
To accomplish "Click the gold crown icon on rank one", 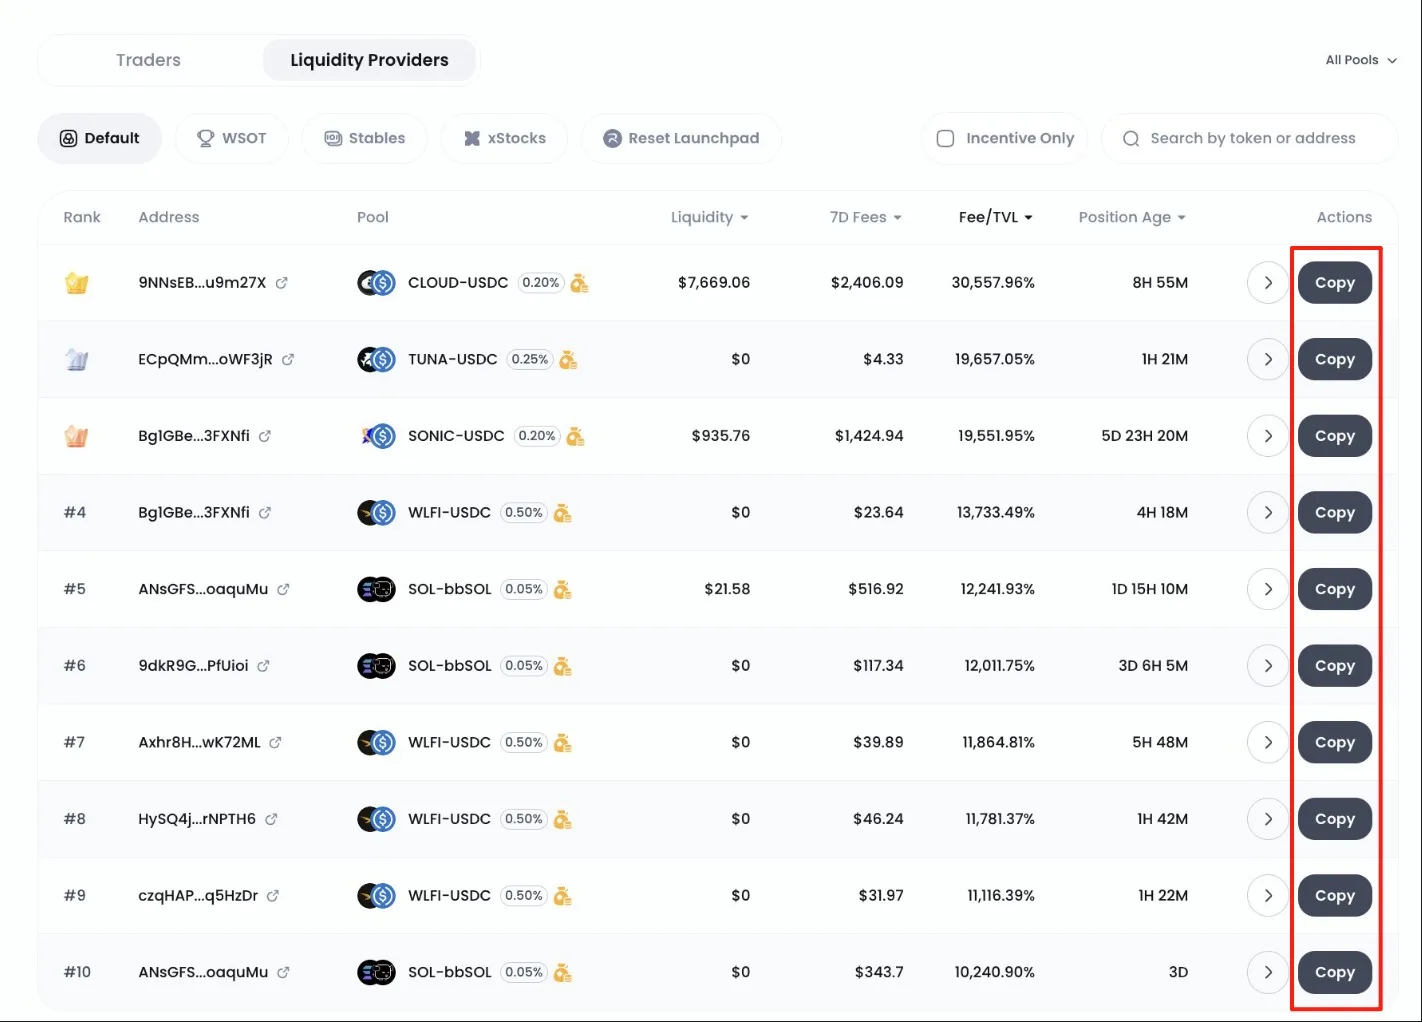I will coord(77,283).
